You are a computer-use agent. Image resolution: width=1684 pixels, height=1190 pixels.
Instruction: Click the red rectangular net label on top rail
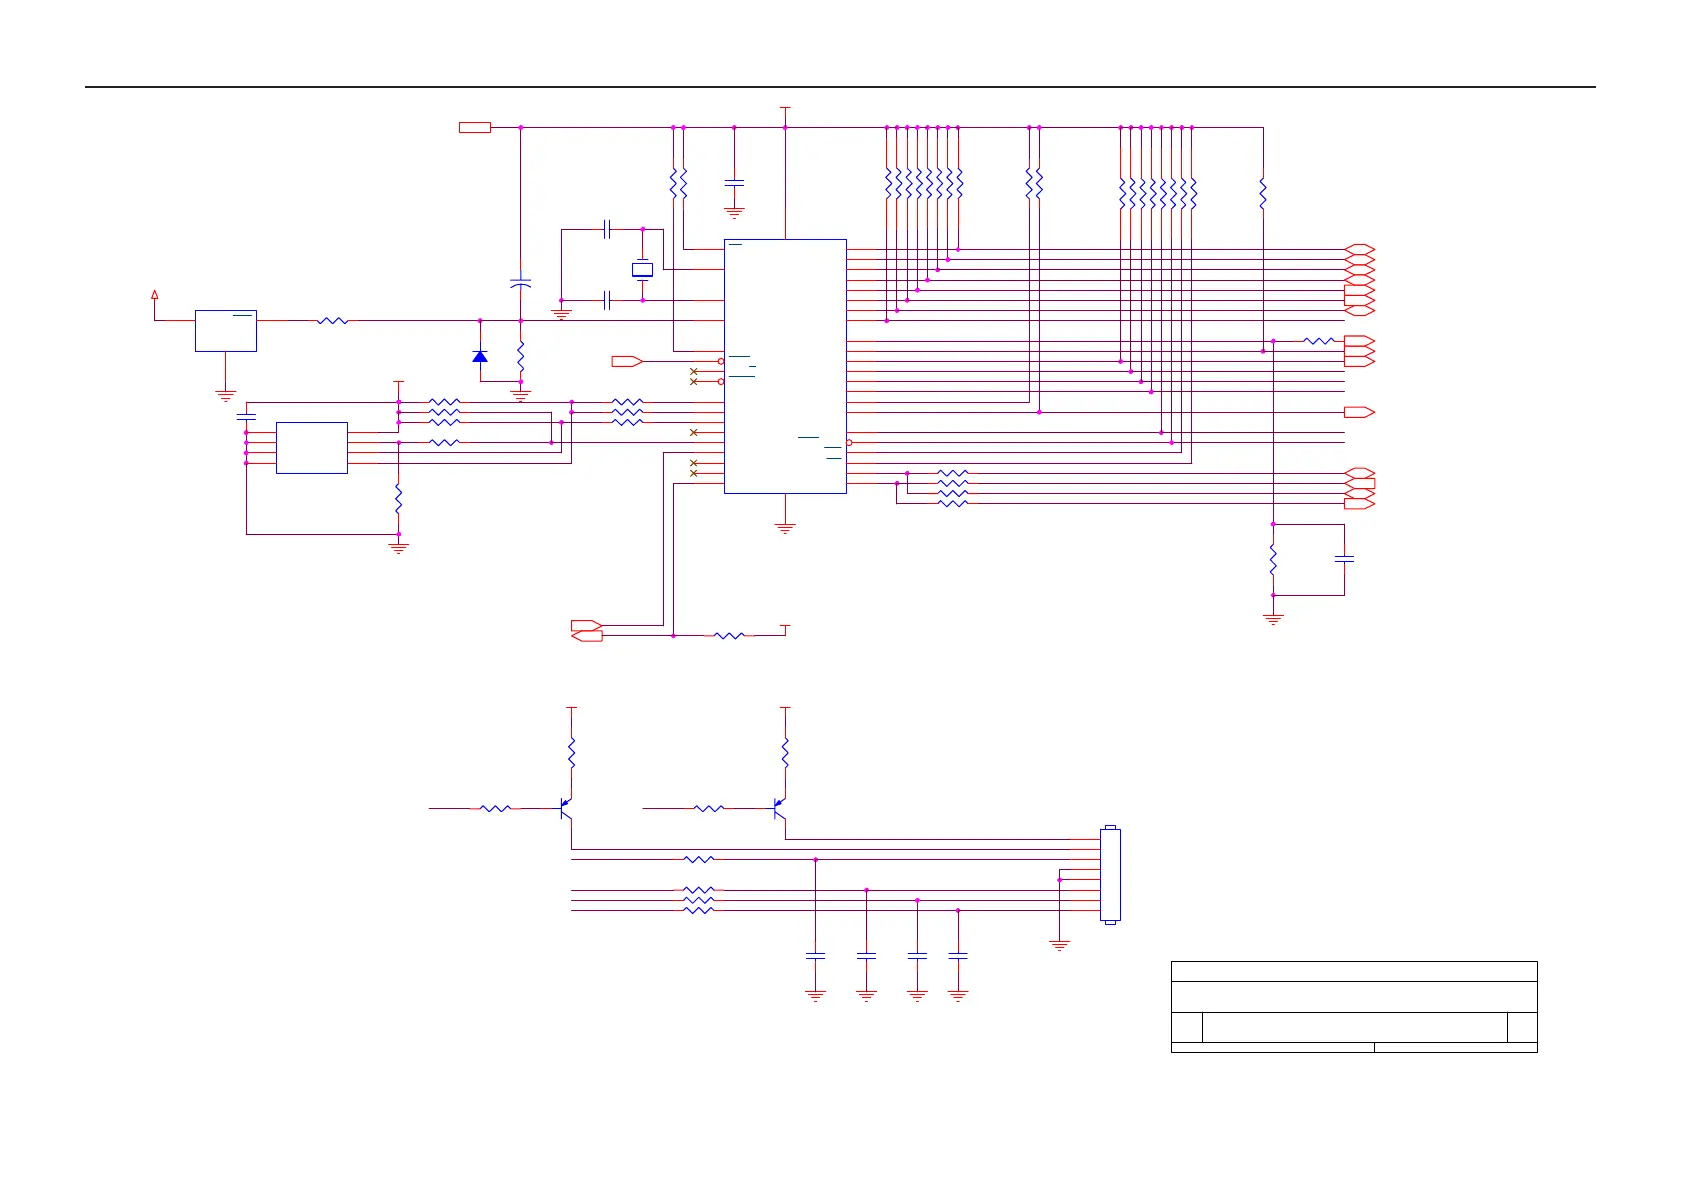475,127
